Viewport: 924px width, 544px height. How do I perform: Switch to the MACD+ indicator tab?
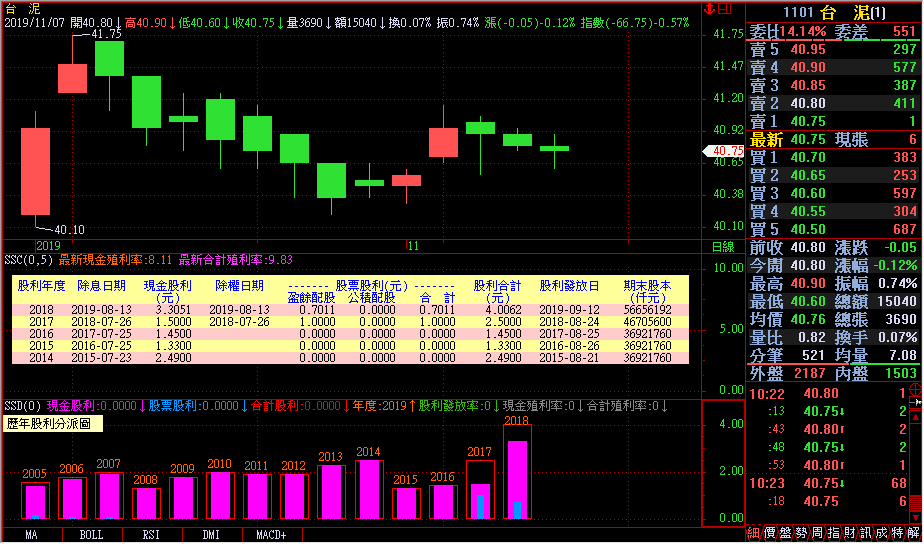click(x=272, y=535)
